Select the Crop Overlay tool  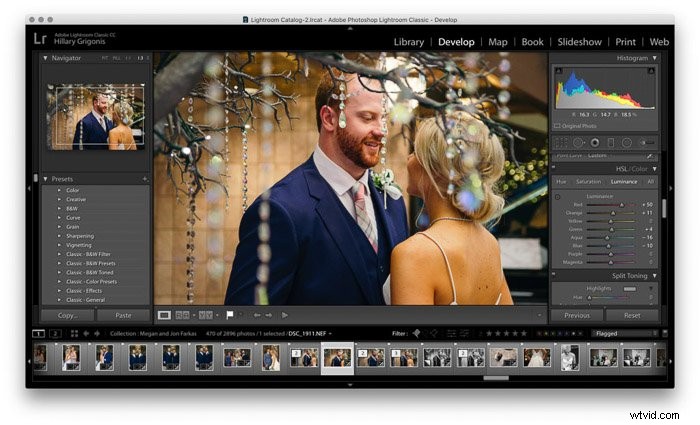coord(561,142)
